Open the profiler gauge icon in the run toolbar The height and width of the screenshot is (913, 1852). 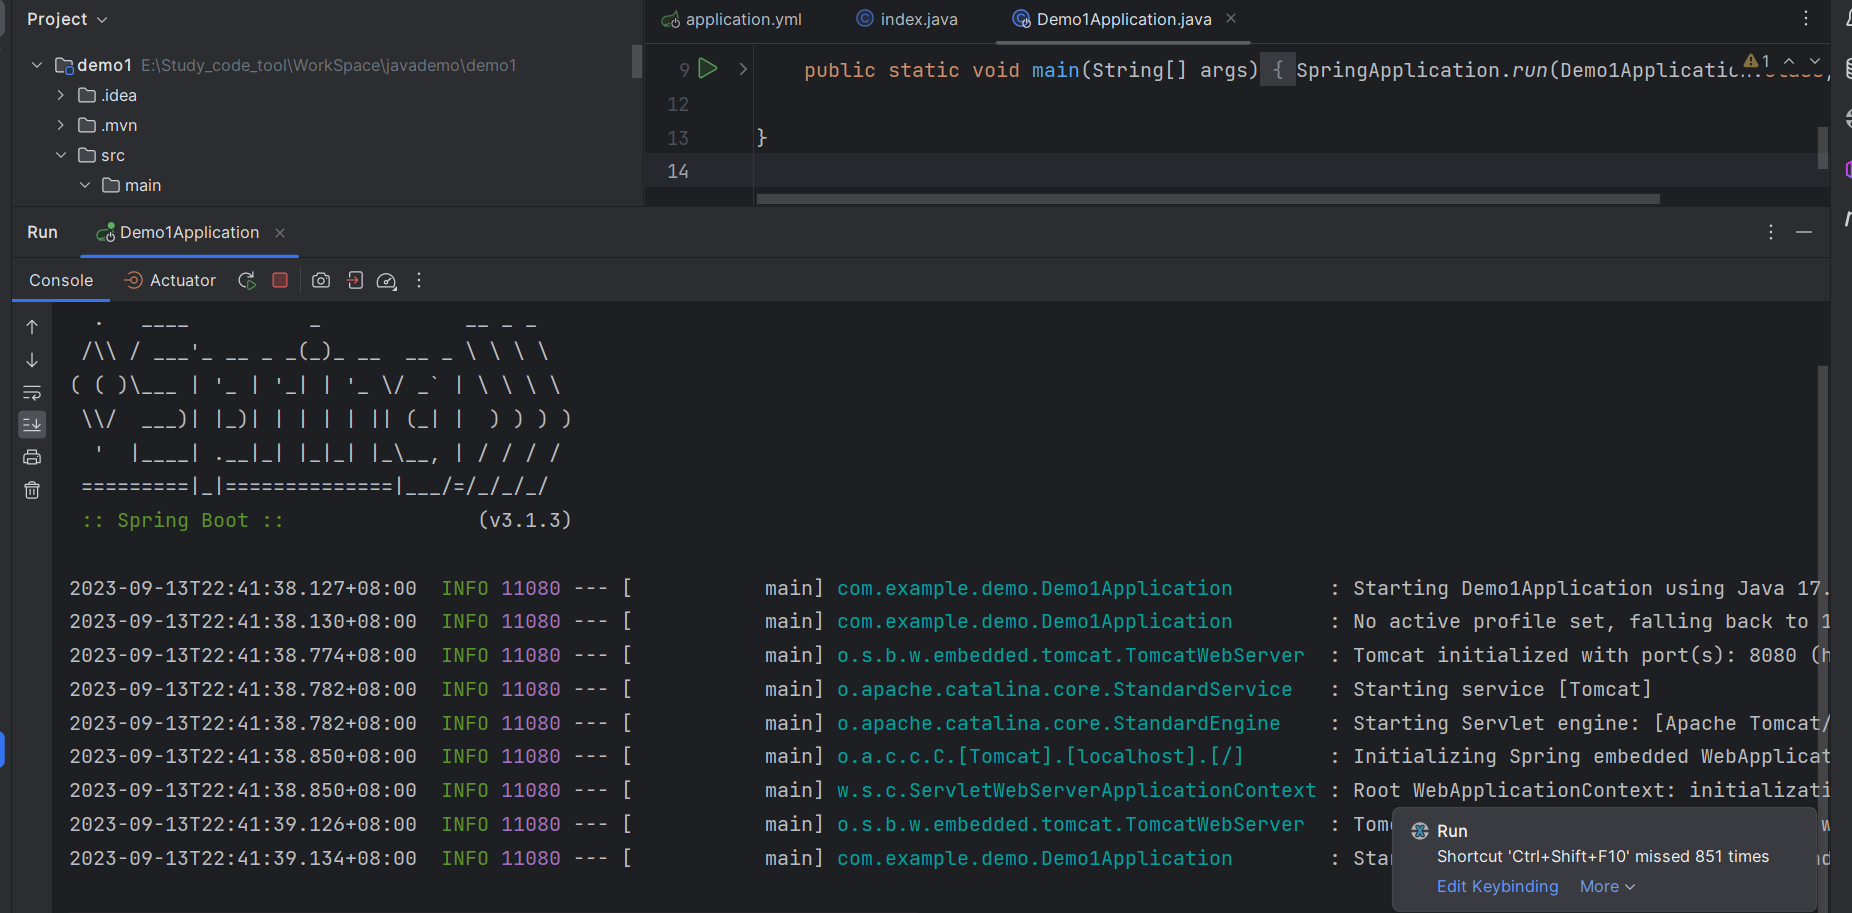click(x=387, y=281)
